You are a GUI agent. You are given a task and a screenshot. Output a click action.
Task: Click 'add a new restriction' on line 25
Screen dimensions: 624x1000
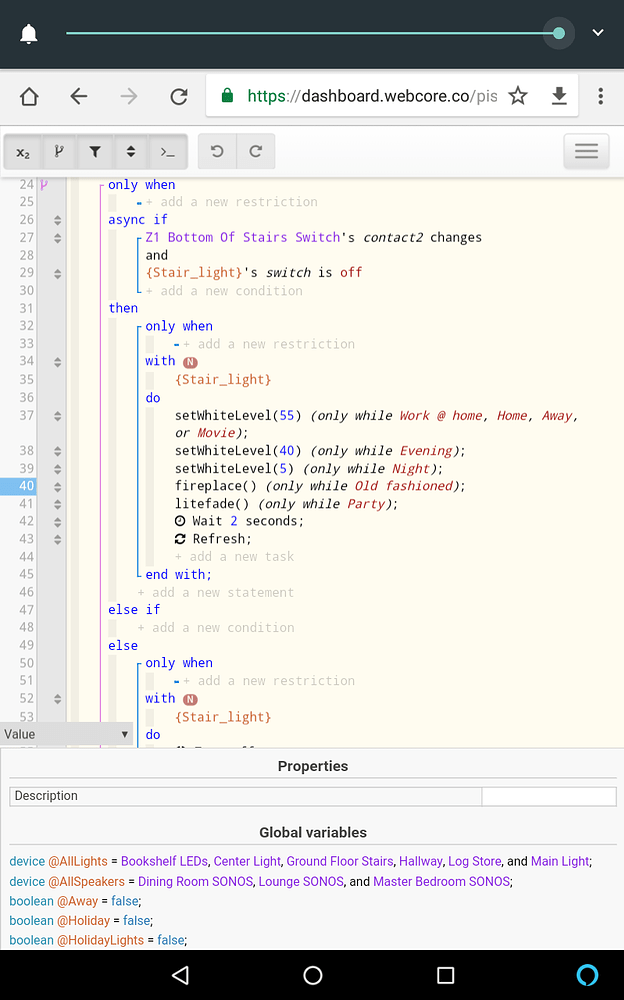point(232,202)
